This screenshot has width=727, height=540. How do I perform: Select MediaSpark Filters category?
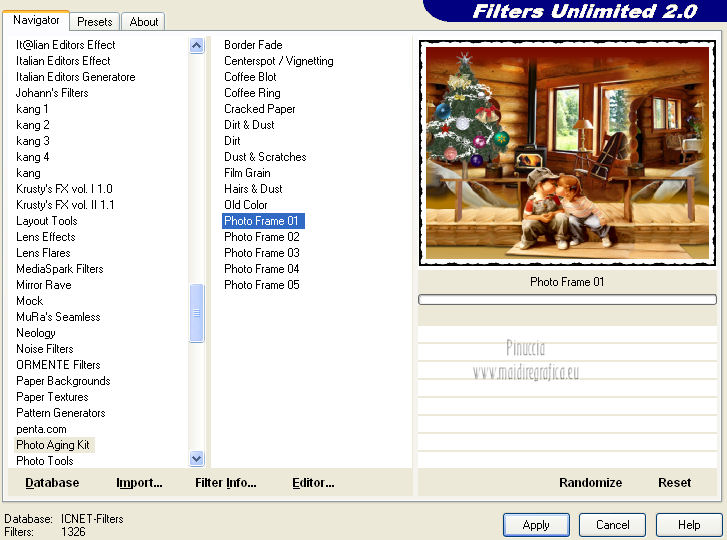coord(59,269)
